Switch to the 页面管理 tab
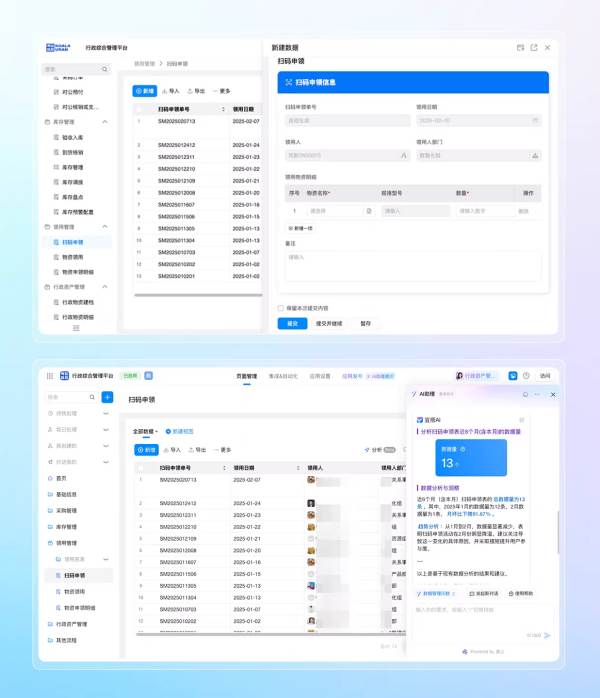 247,376
